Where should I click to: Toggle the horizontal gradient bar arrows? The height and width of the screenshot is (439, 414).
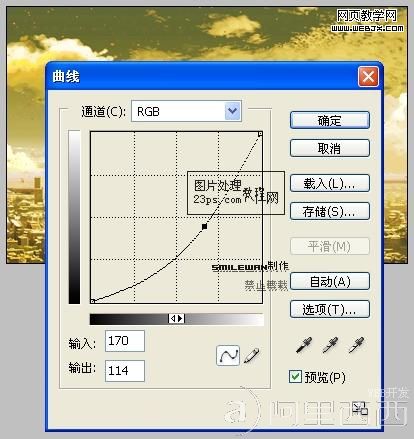click(x=176, y=319)
